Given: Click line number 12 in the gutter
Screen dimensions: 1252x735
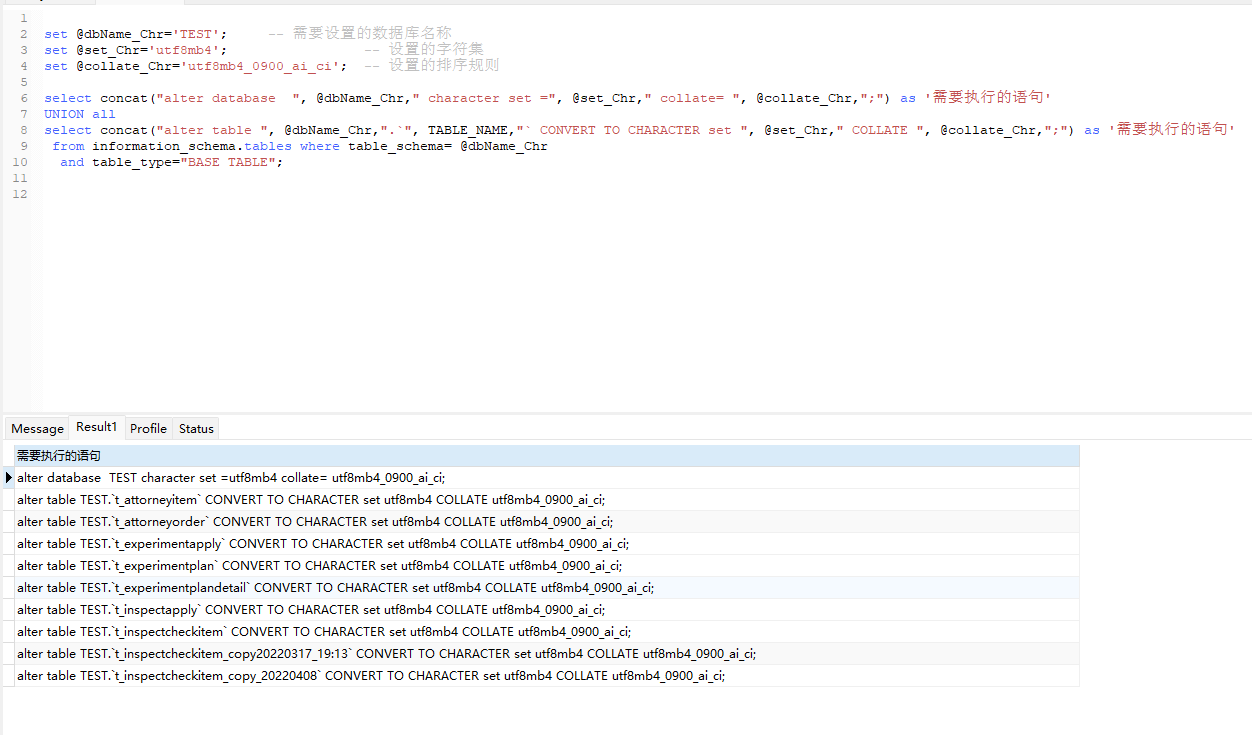Looking at the screenshot, I should pyautogui.click(x=19, y=194).
